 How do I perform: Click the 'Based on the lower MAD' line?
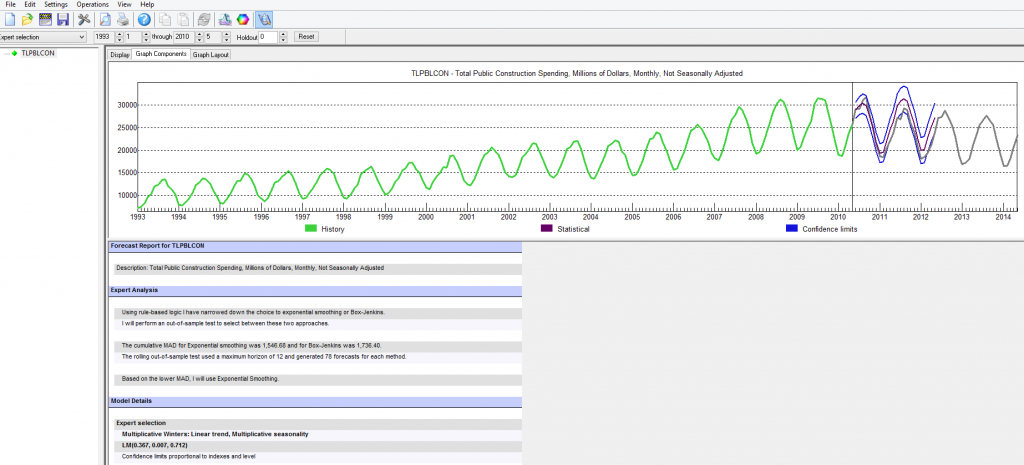point(200,379)
